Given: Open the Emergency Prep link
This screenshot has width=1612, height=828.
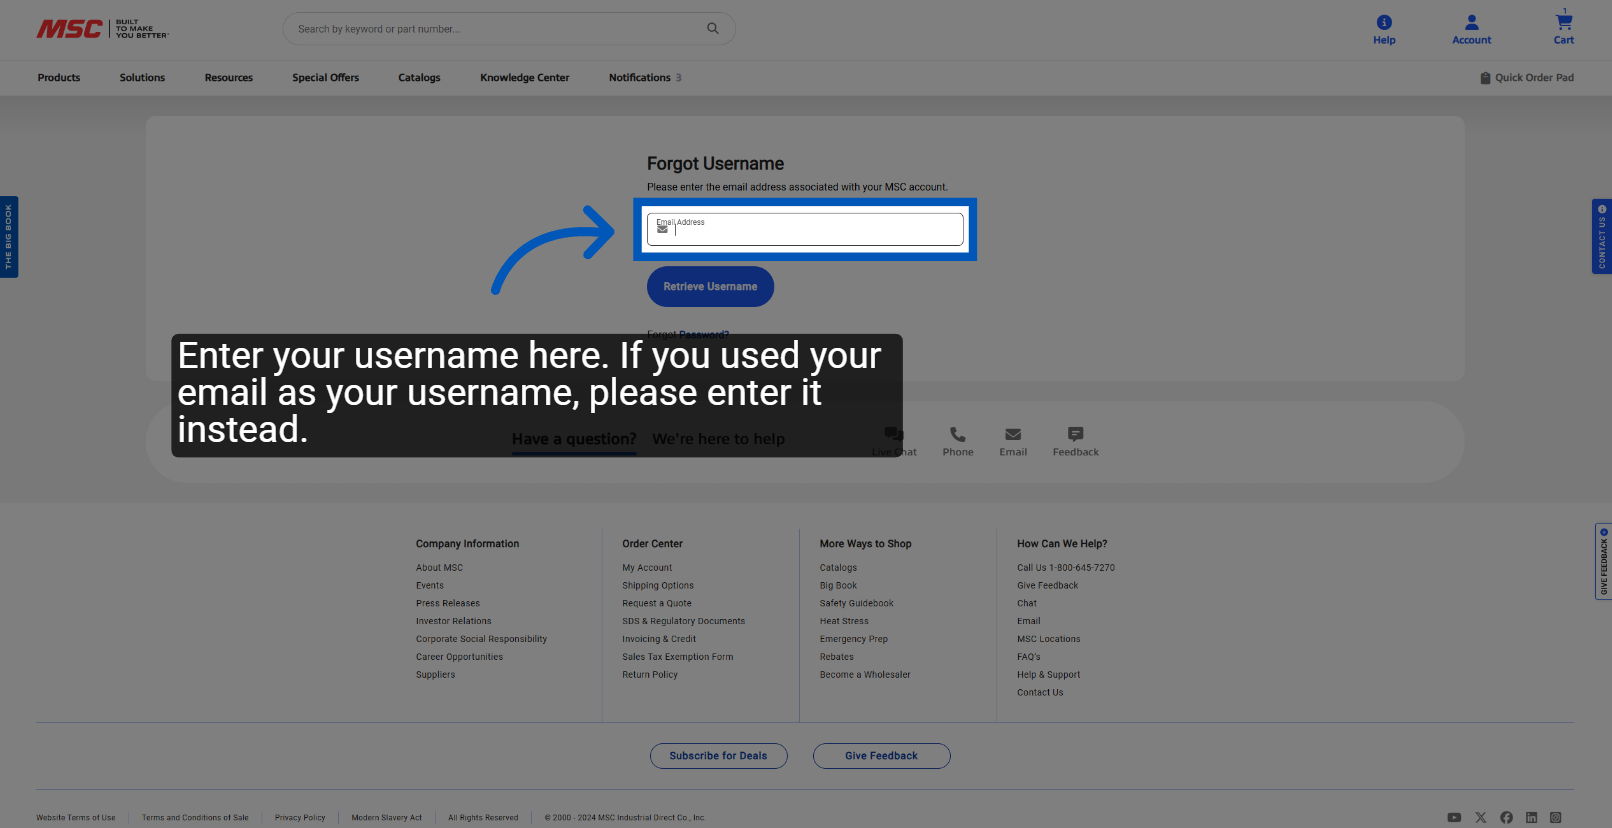Looking at the screenshot, I should [854, 640].
